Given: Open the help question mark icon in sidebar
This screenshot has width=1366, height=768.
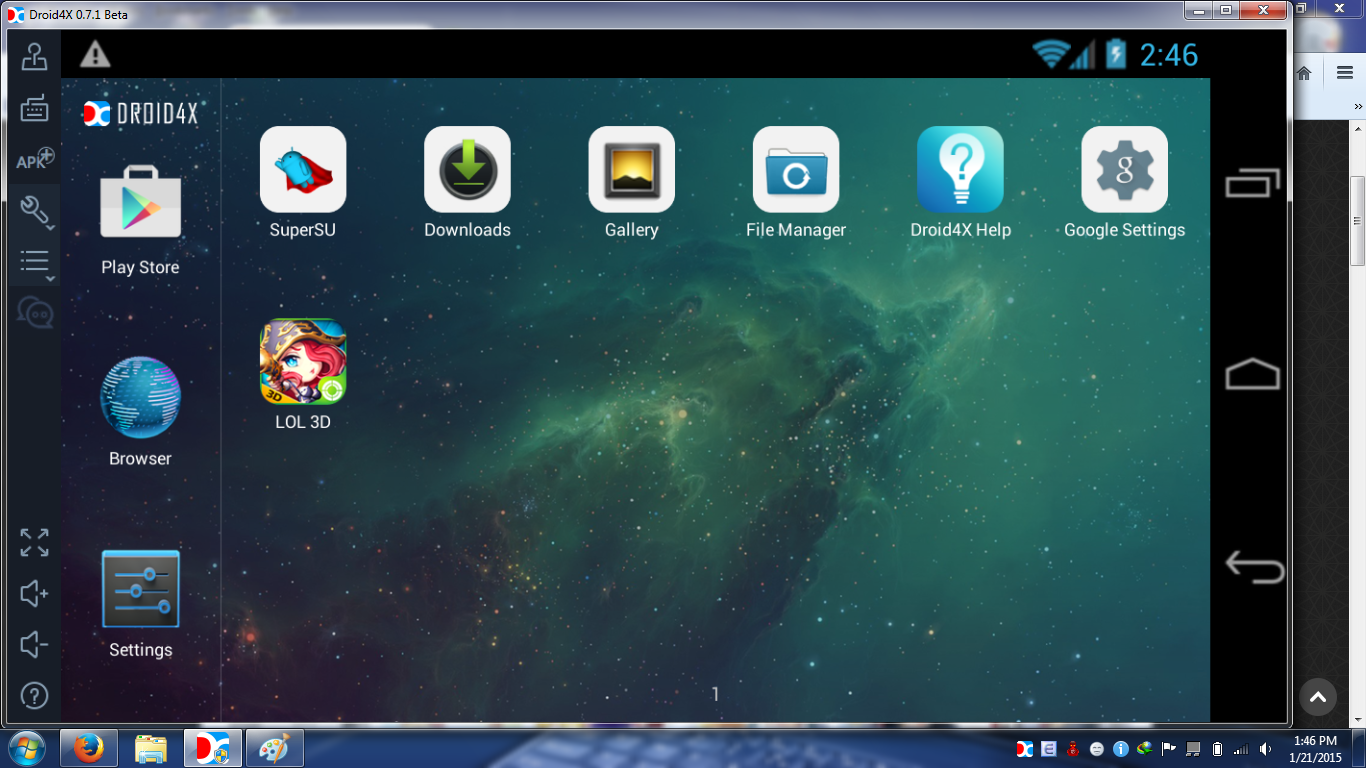Looking at the screenshot, I should click(34, 695).
